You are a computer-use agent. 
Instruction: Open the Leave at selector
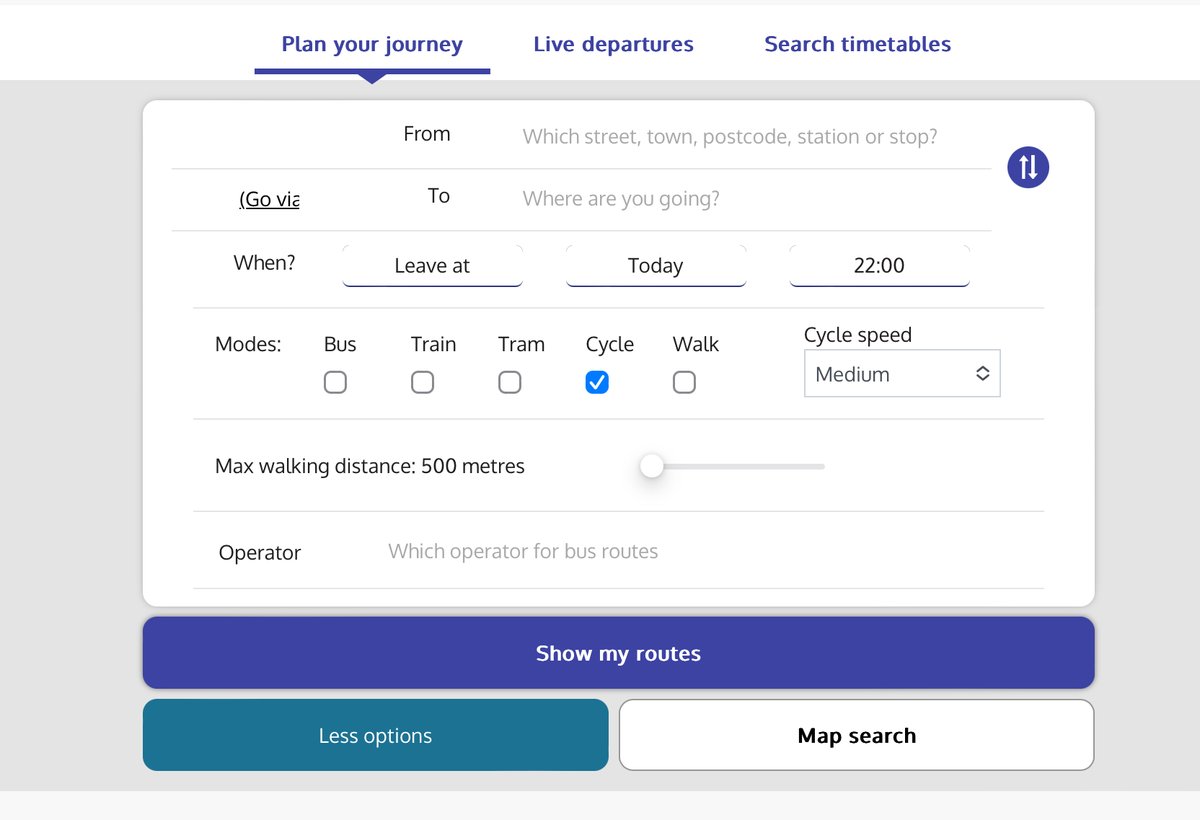click(432, 266)
